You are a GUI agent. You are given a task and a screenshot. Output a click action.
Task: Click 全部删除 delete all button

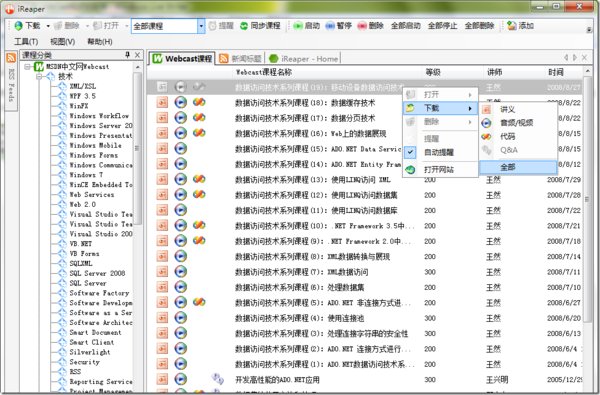pos(479,26)
